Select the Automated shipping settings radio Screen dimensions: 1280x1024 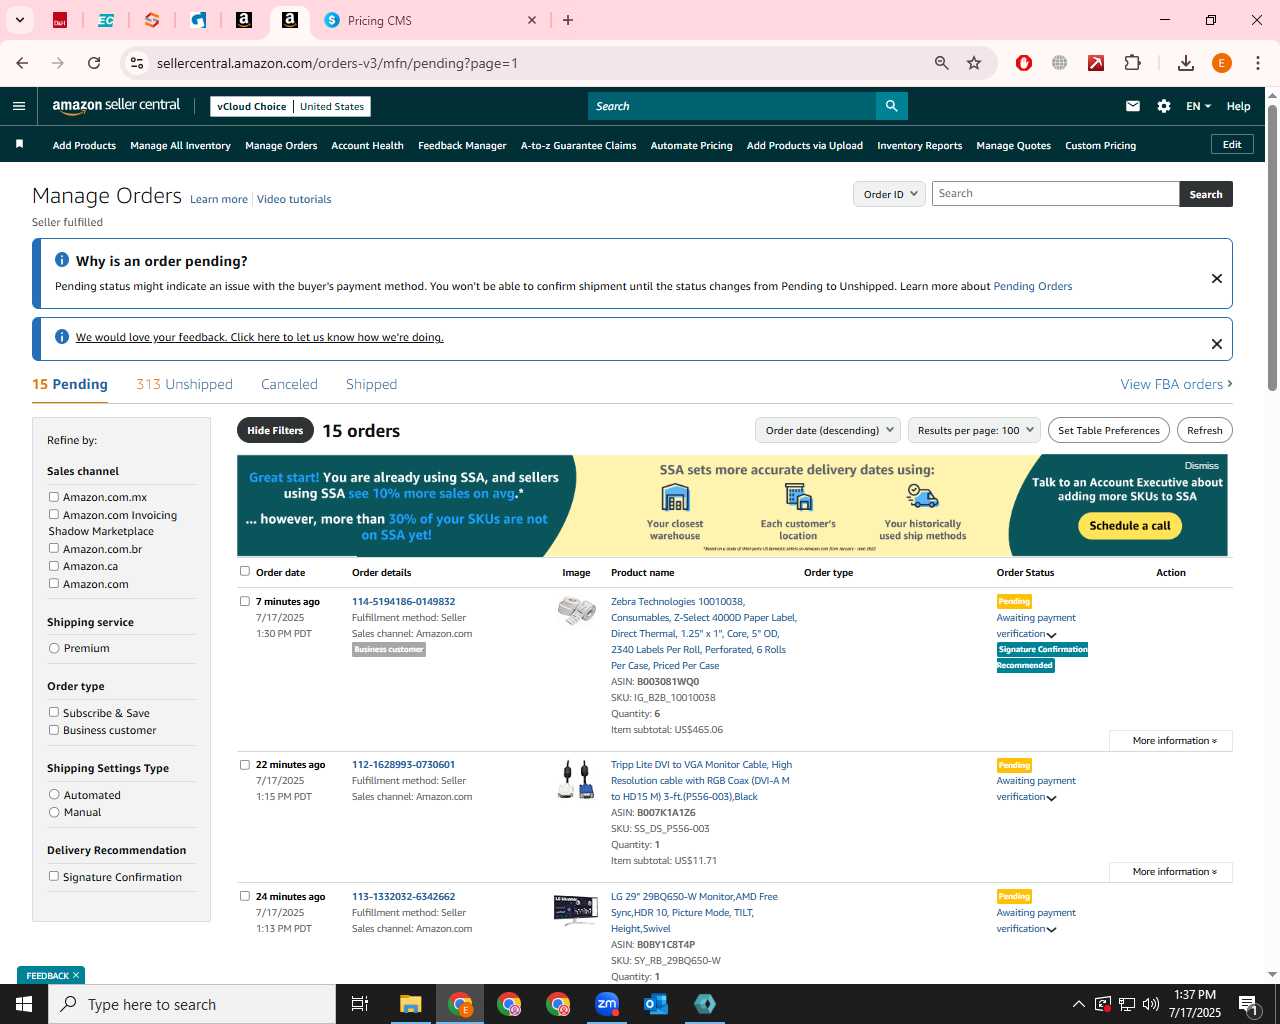(54, 795)
